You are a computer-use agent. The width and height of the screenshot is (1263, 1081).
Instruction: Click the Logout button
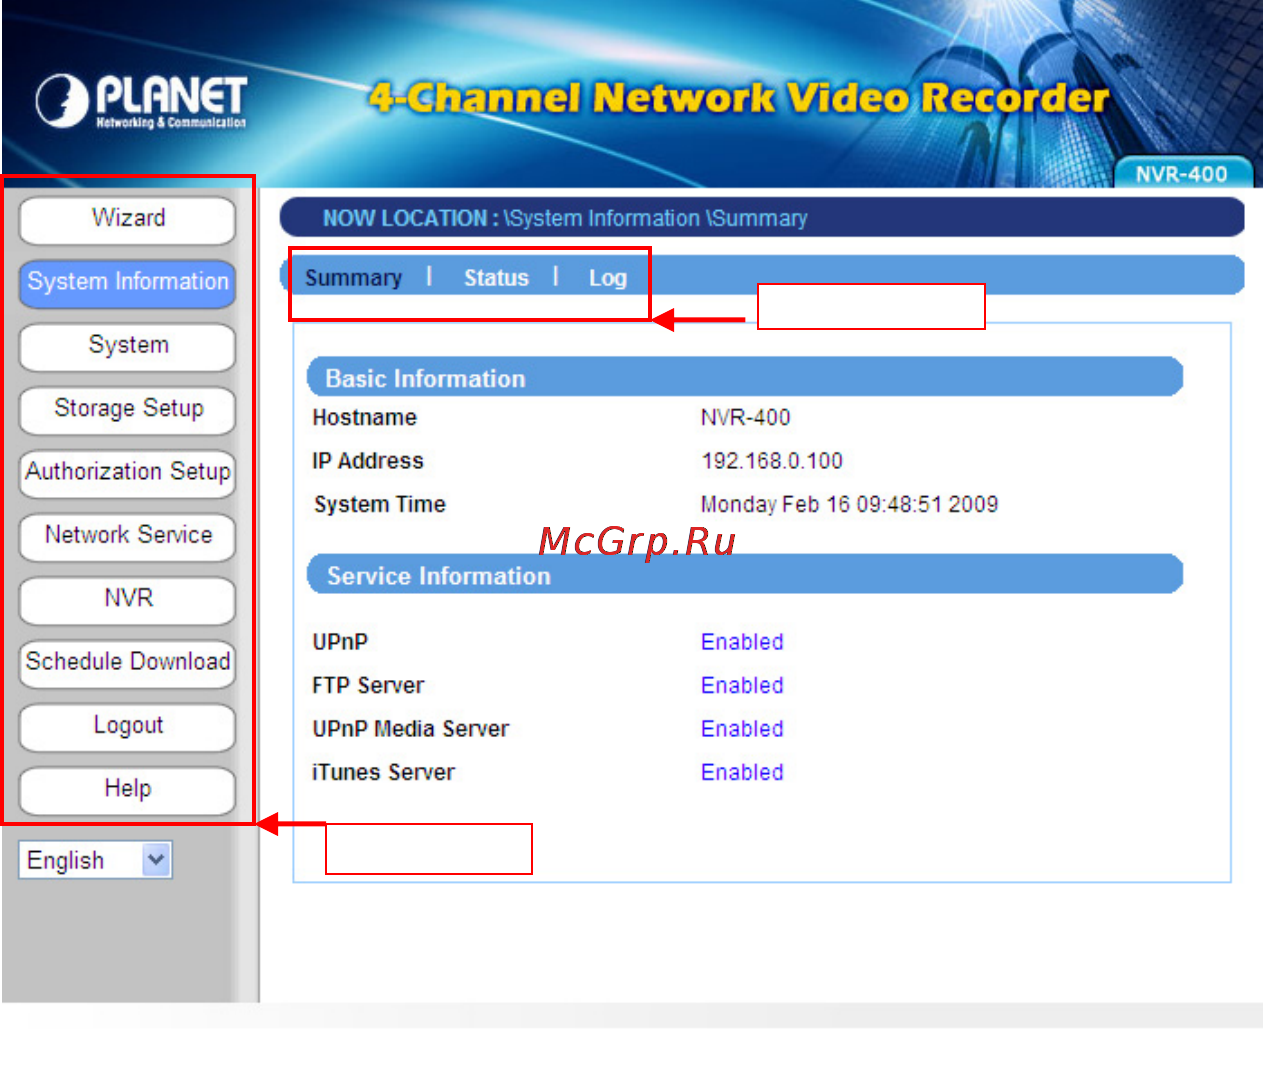pos(128,726)
